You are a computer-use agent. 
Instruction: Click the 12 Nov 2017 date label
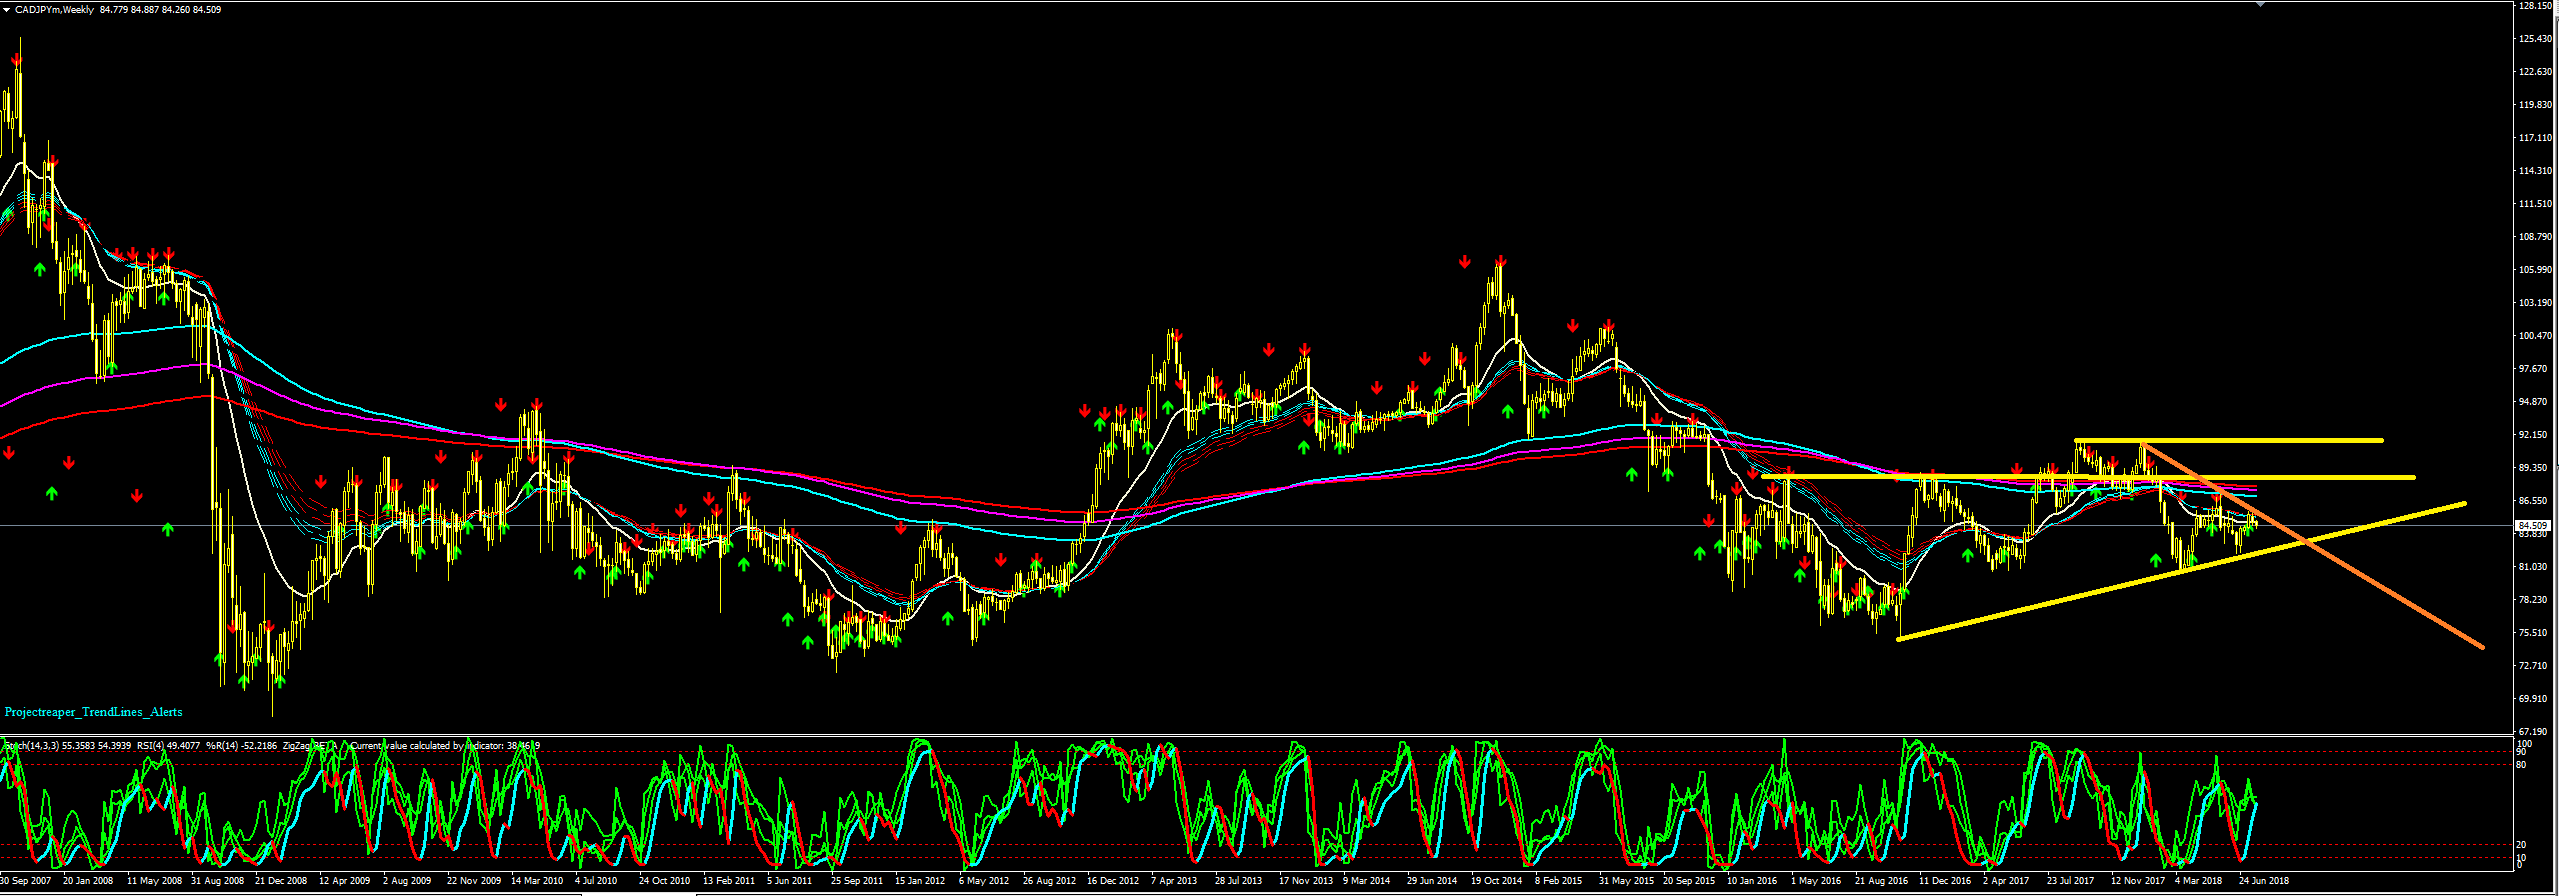click(2138, 881)
